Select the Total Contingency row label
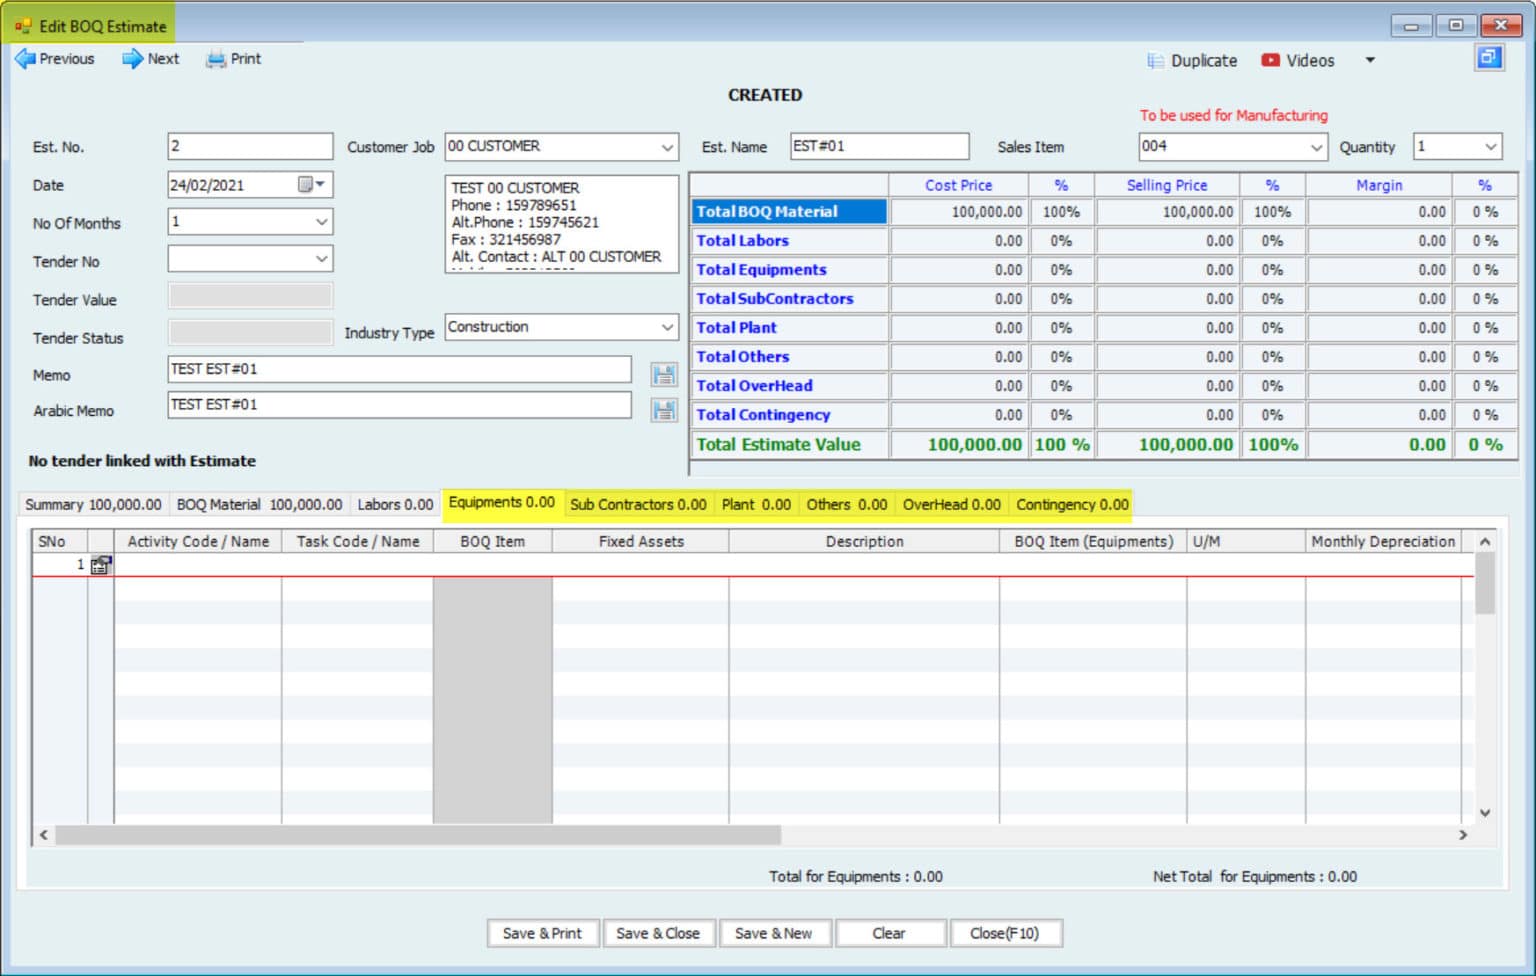 coord(763,415)
